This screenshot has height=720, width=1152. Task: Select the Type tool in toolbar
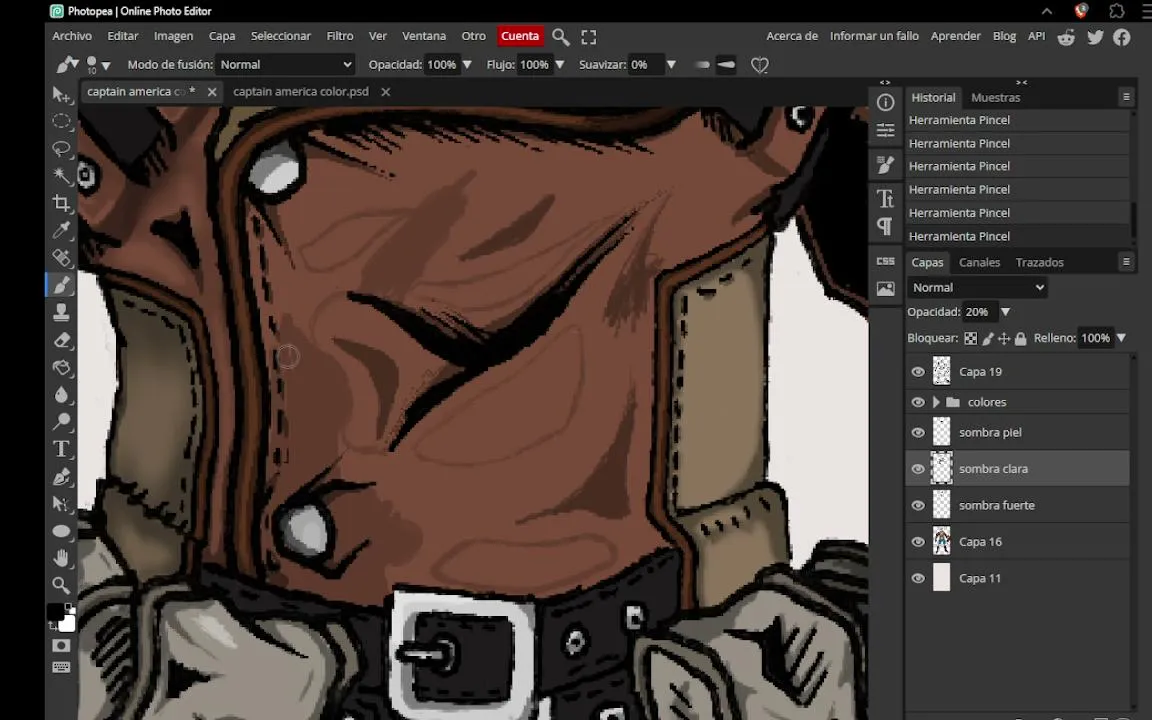pyautogui.click(x=62, y=449)
